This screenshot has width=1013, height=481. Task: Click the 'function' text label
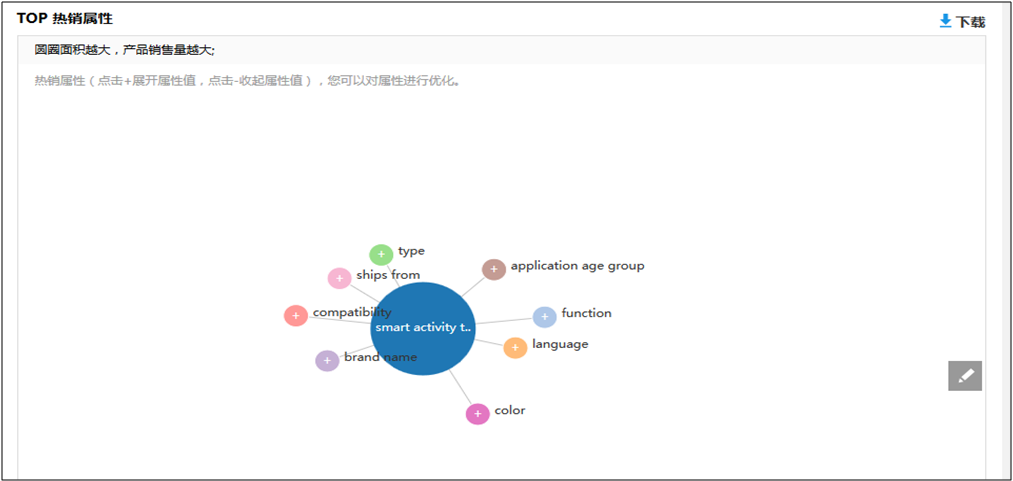[586, 313]
